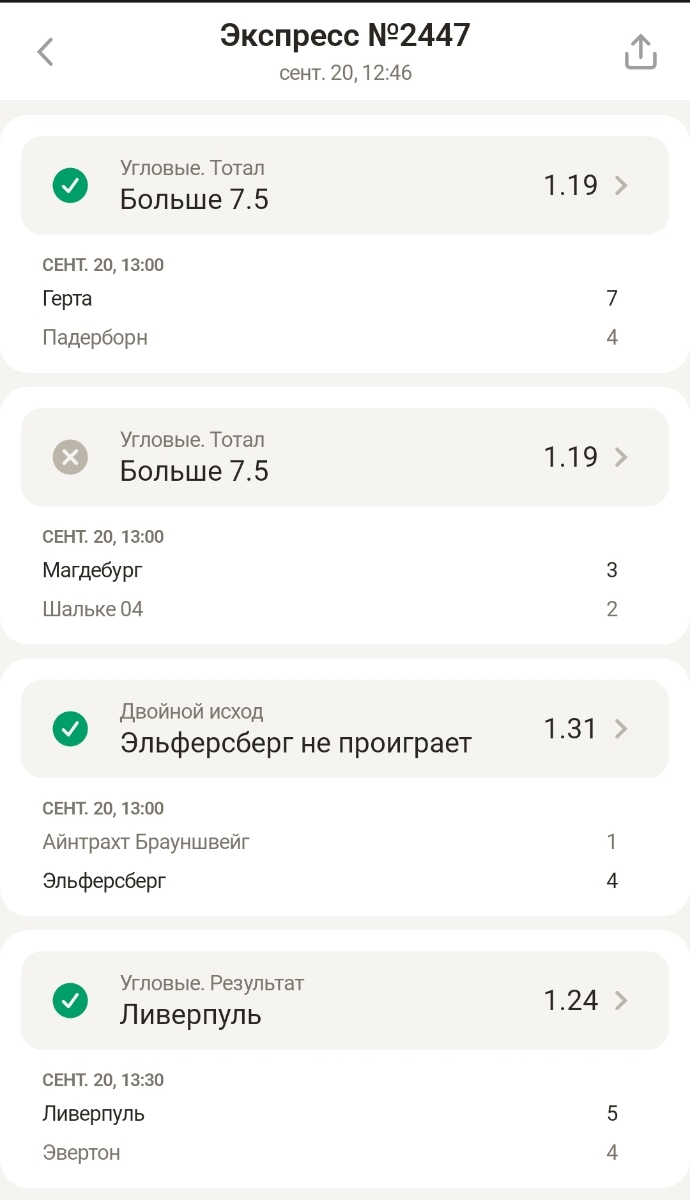Screen dimensions: 690x1200
Task: Tap the сент. 20, 12:46 timestamp
Action: 345,73
